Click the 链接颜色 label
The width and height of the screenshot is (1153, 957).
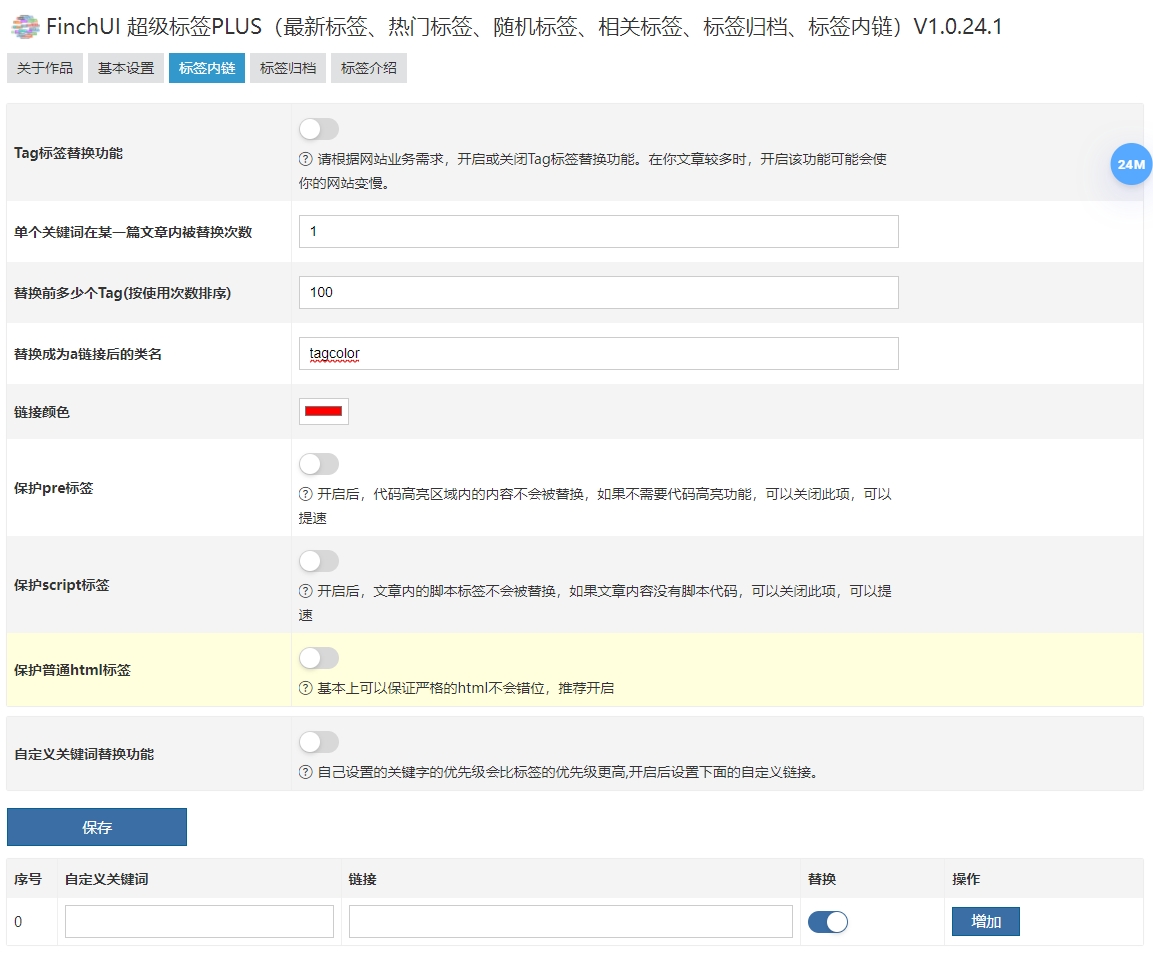coord(42,412)
